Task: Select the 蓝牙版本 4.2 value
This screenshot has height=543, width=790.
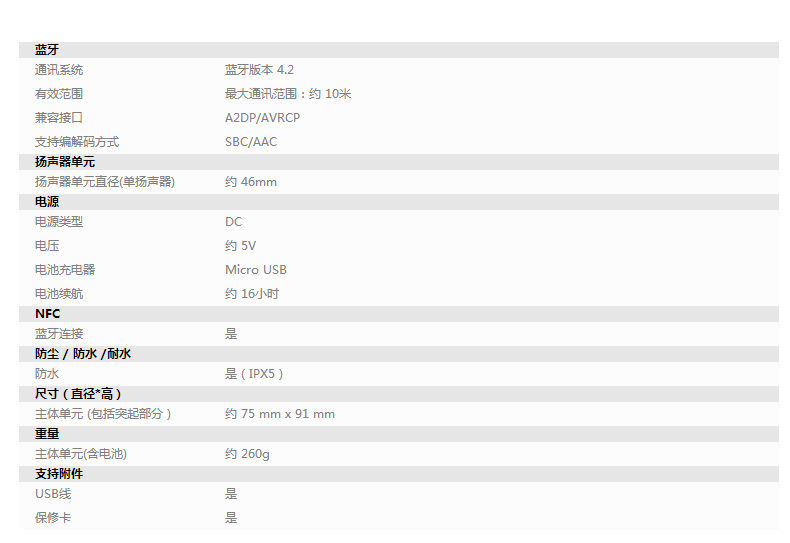Action: 259,70
